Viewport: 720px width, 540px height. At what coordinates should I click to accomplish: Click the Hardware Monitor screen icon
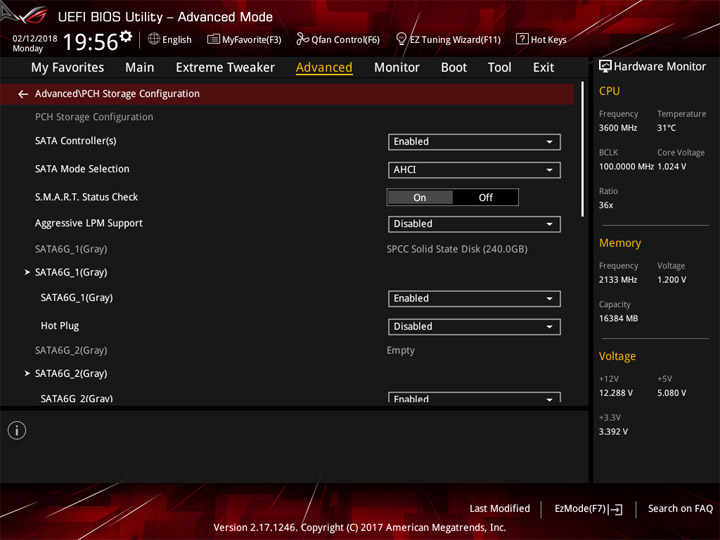pyautogui.click(x=605, y=66)
